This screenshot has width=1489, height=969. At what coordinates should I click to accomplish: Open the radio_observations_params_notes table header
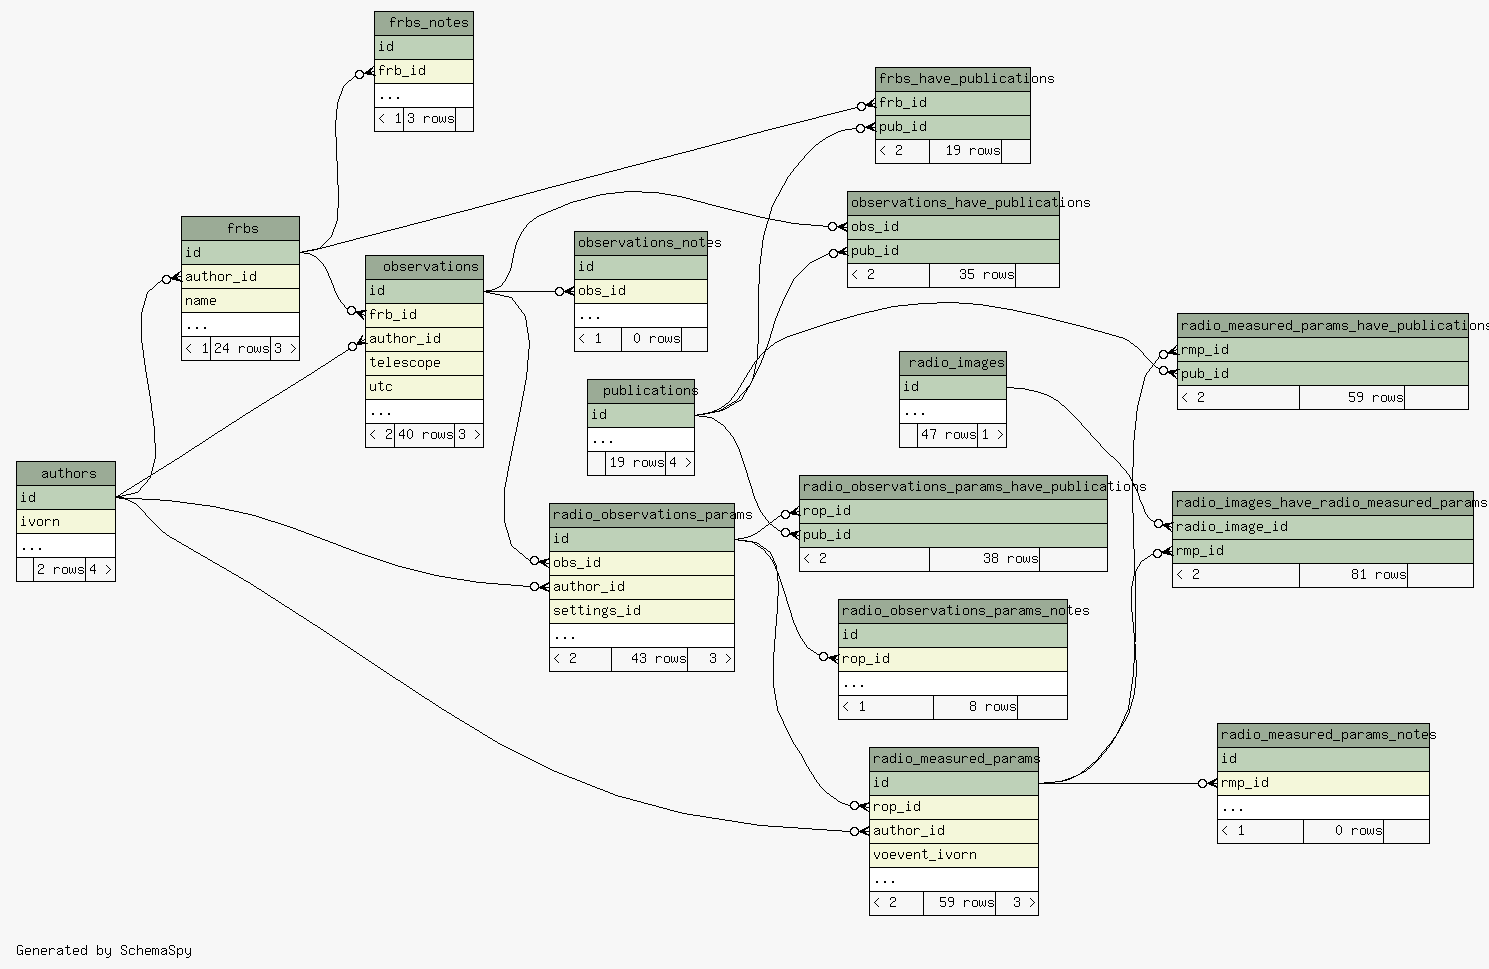(x=953, y=611)
